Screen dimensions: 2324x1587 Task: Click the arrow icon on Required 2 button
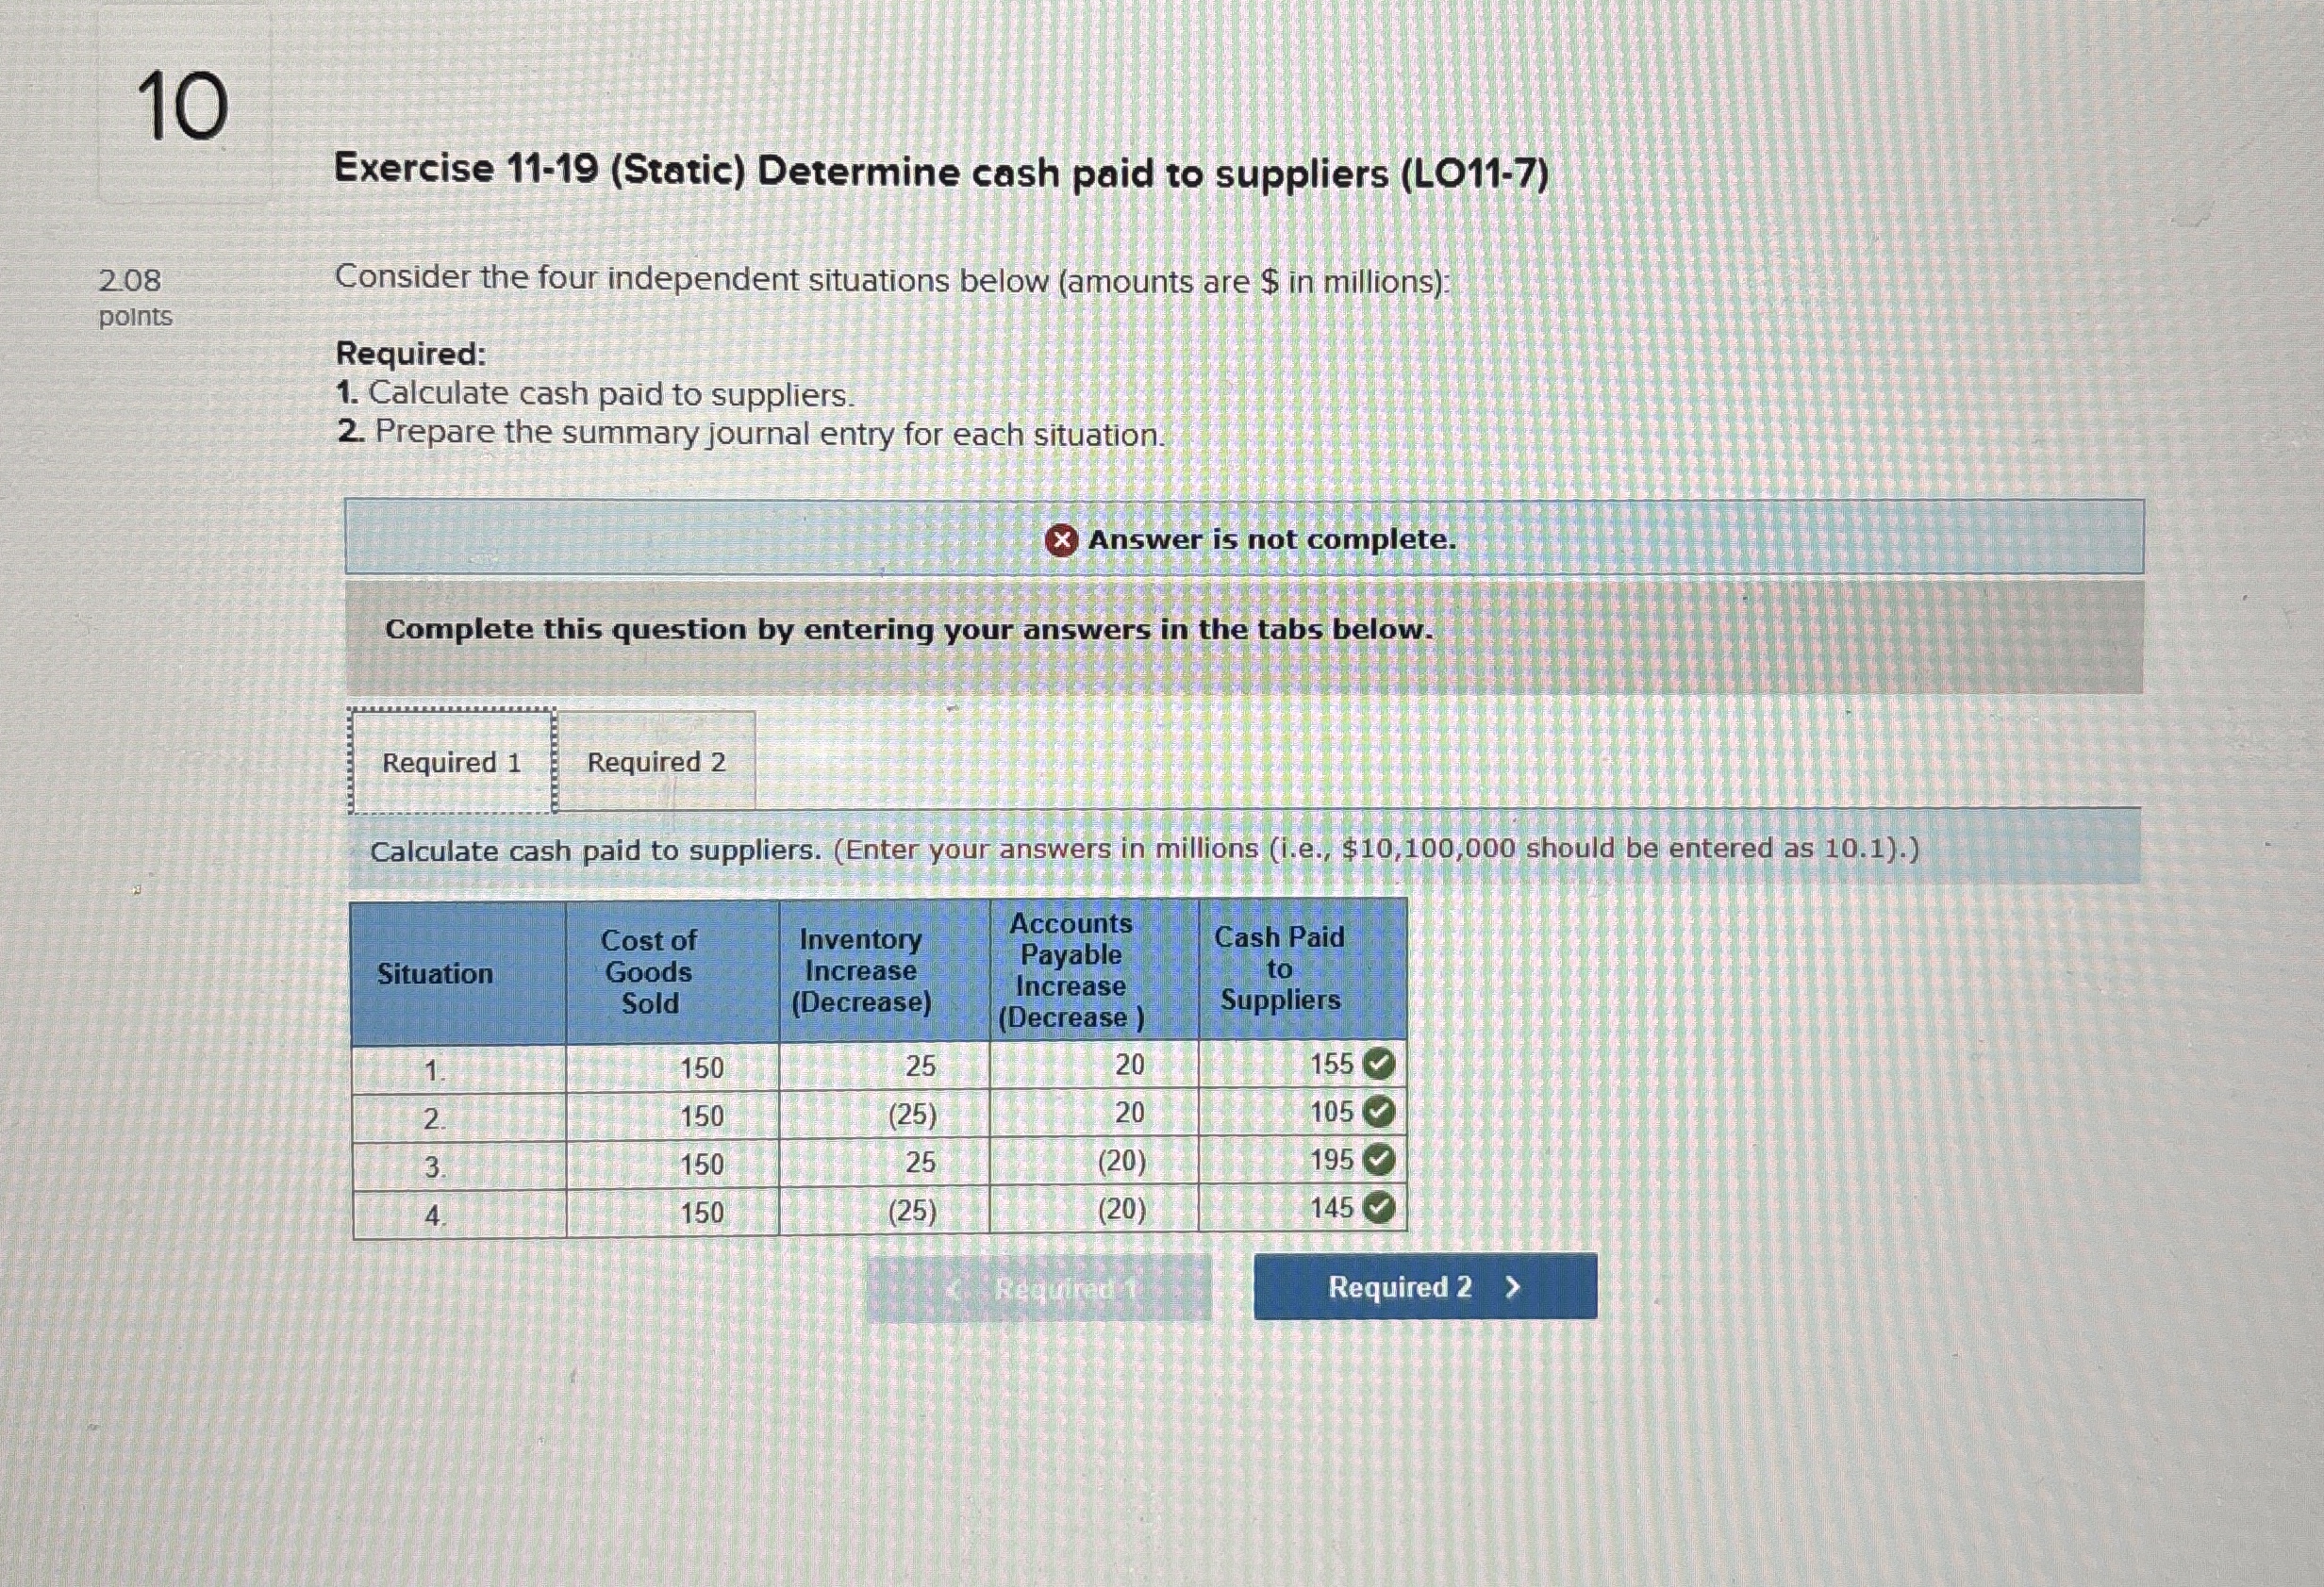tap(1512, 1288)
